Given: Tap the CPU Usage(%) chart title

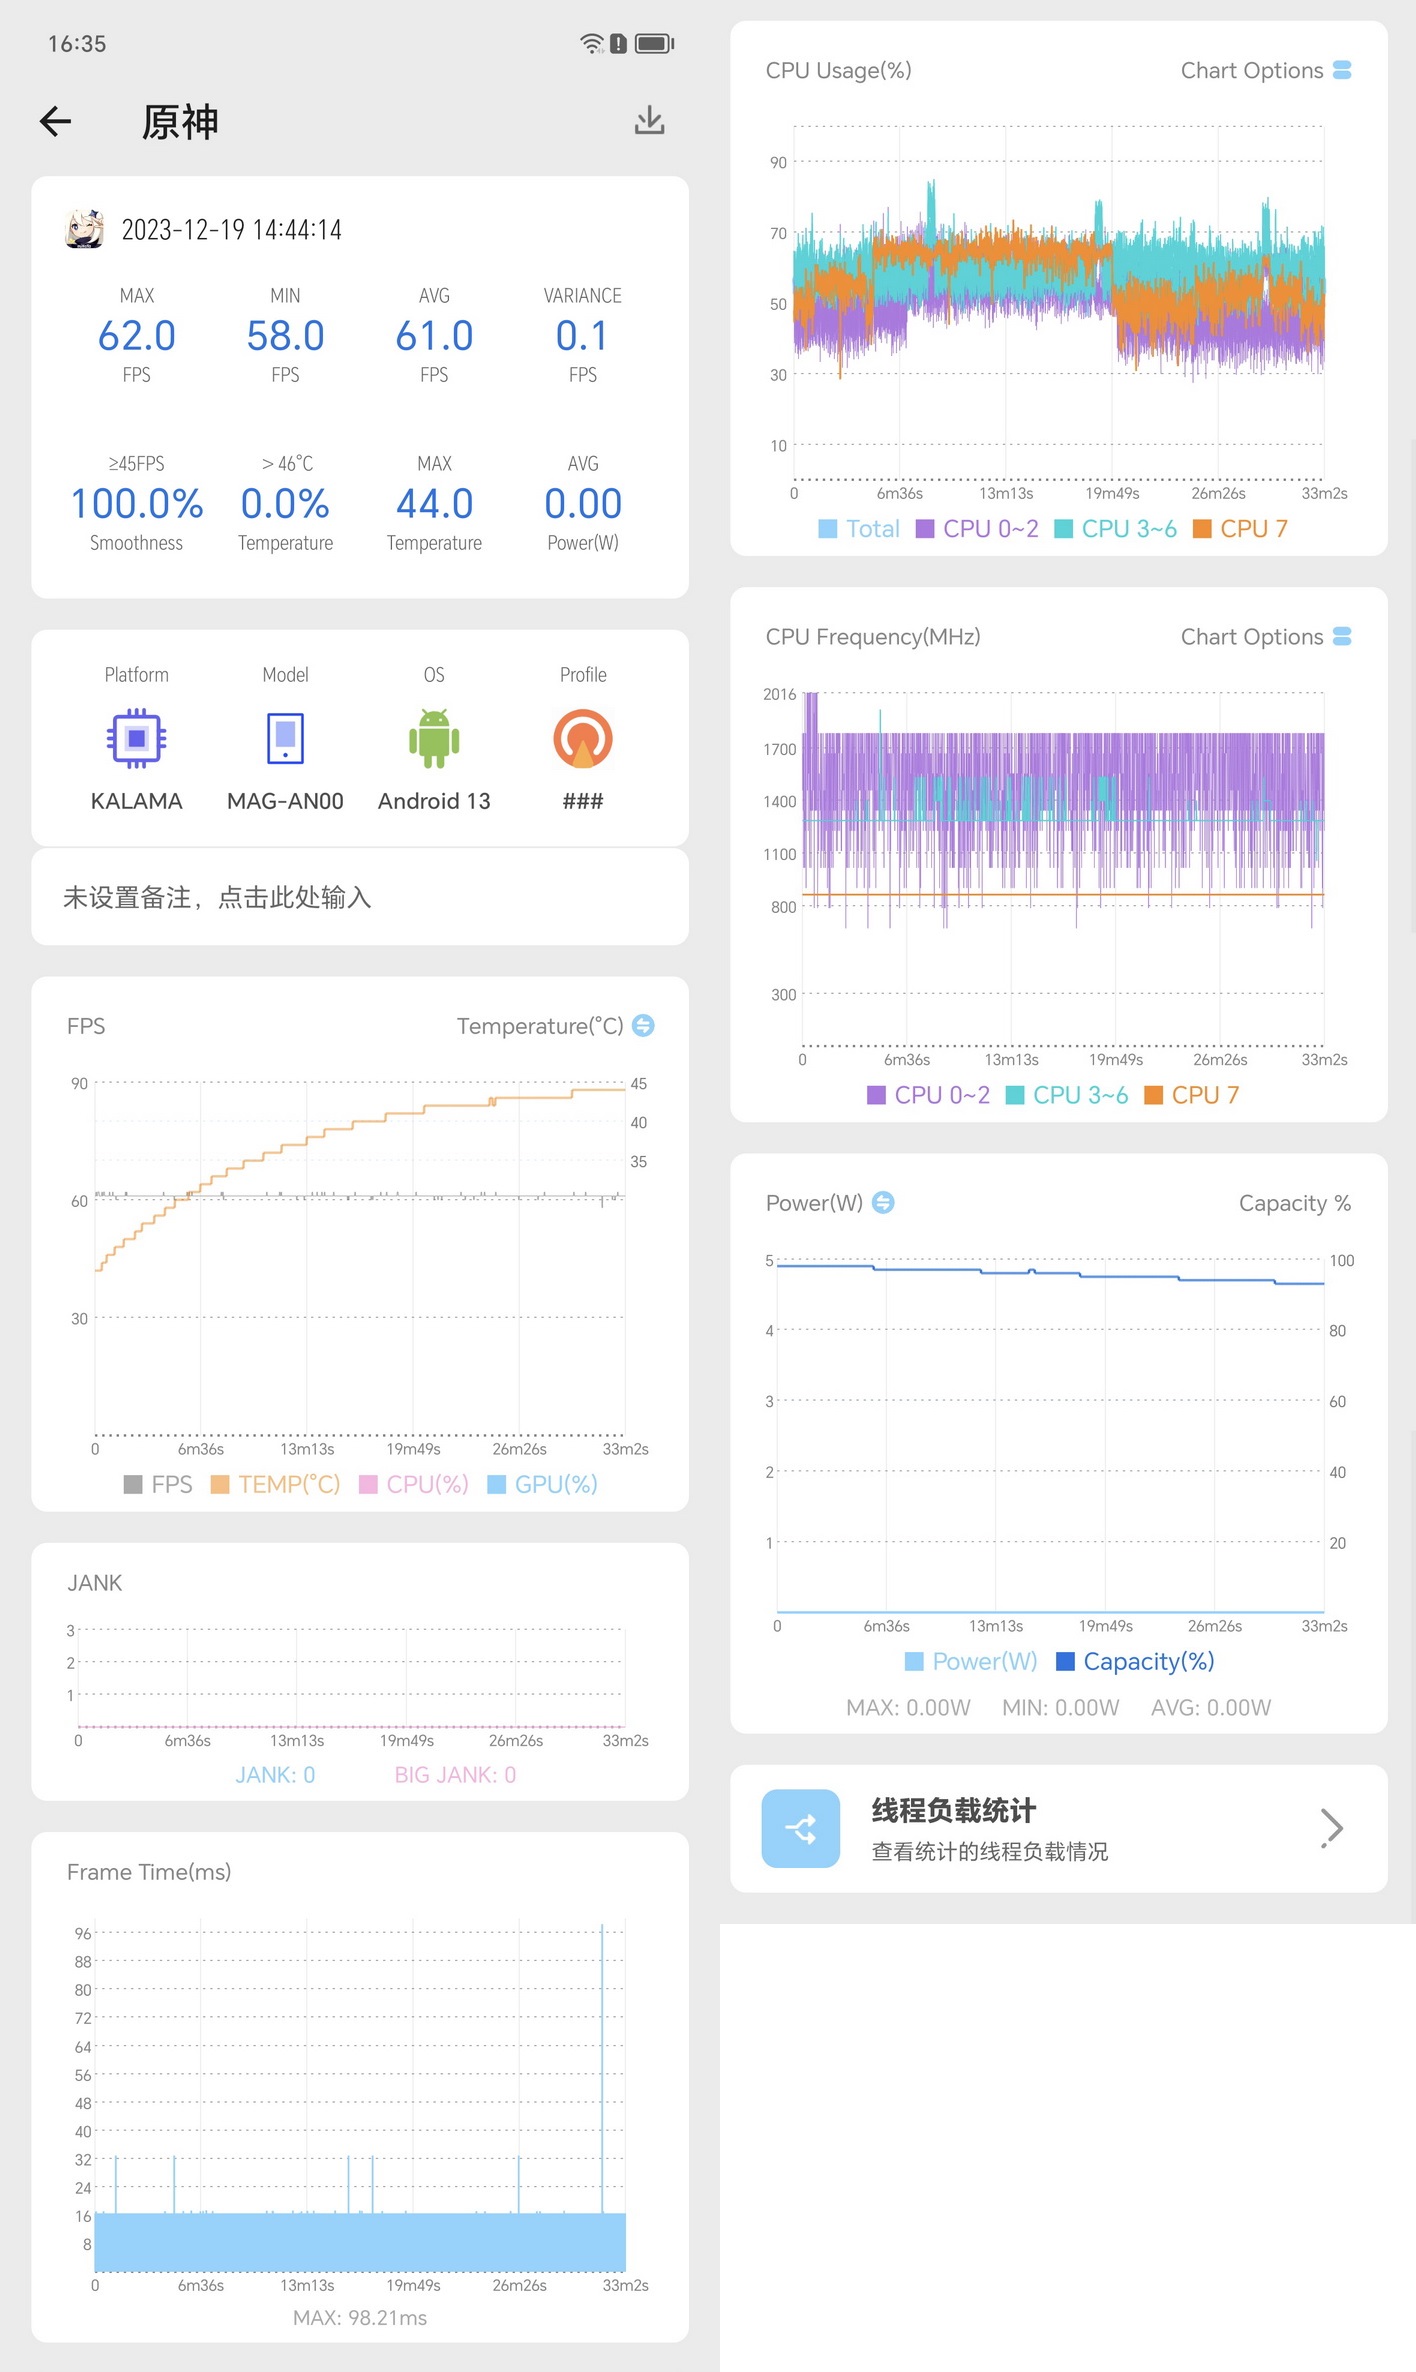Looking at the screenshot, I should pos(838,70).
